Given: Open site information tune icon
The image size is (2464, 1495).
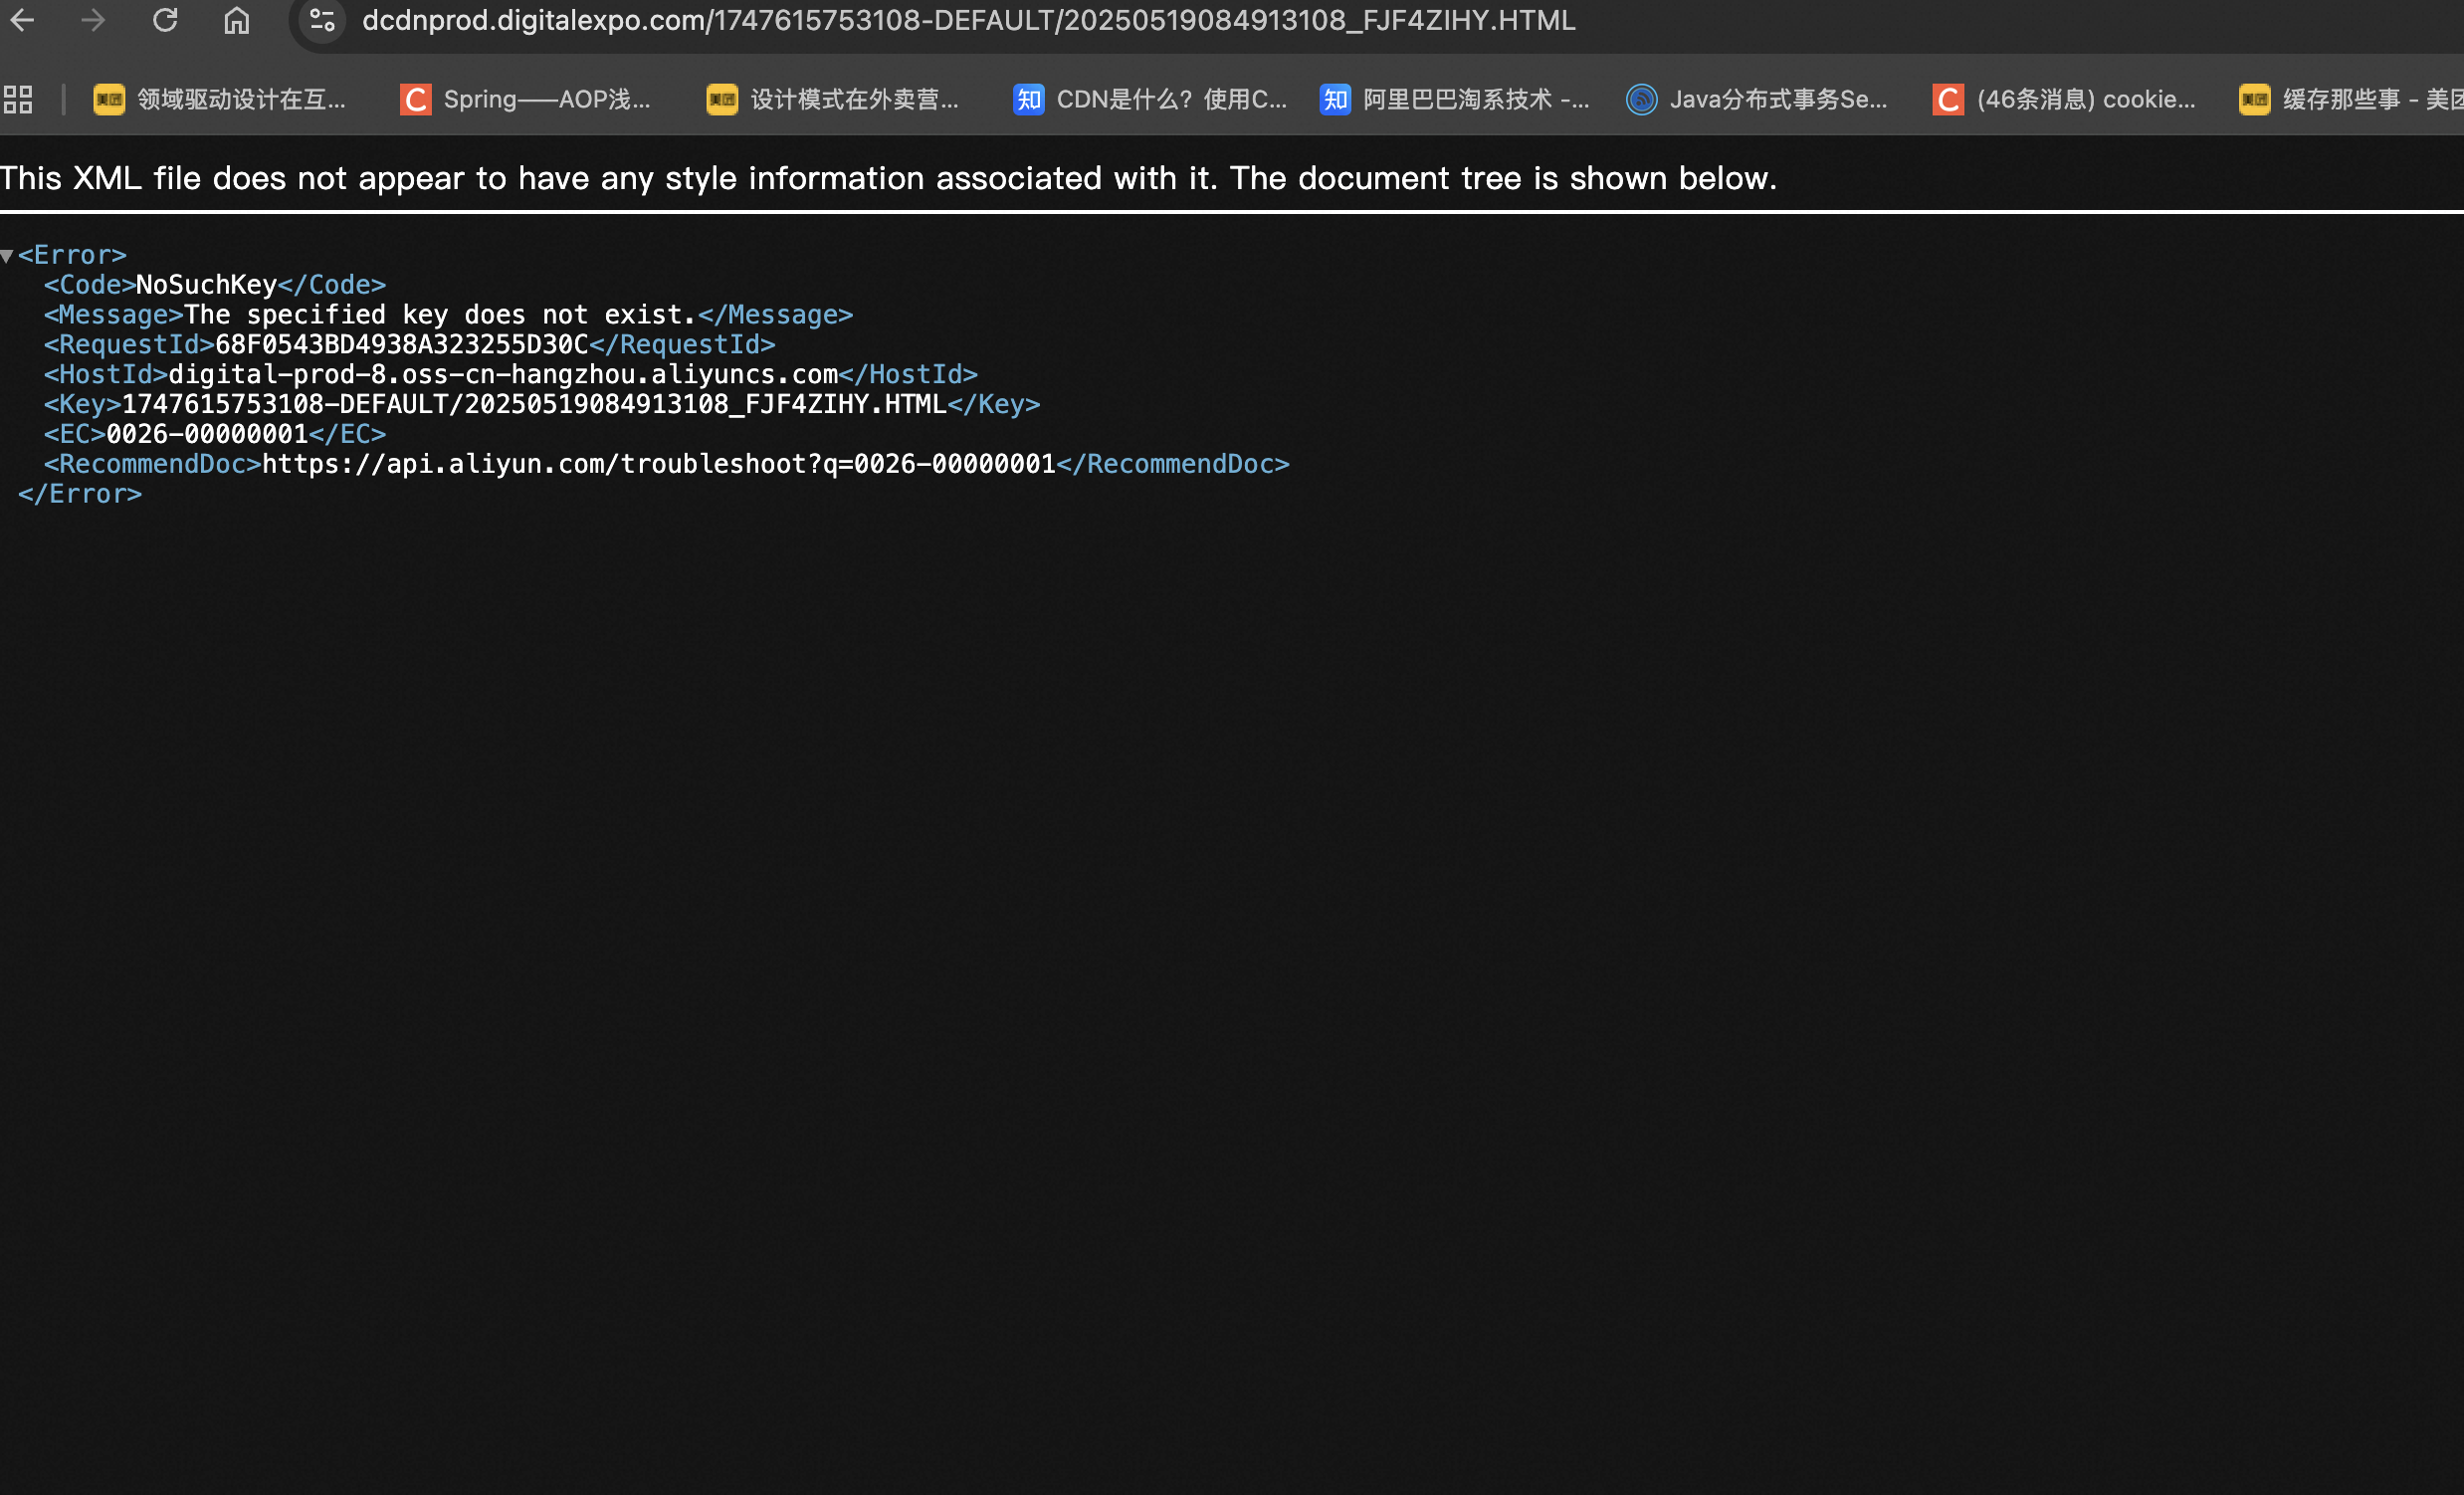Looking at the screenshot, I should [322, 20].
